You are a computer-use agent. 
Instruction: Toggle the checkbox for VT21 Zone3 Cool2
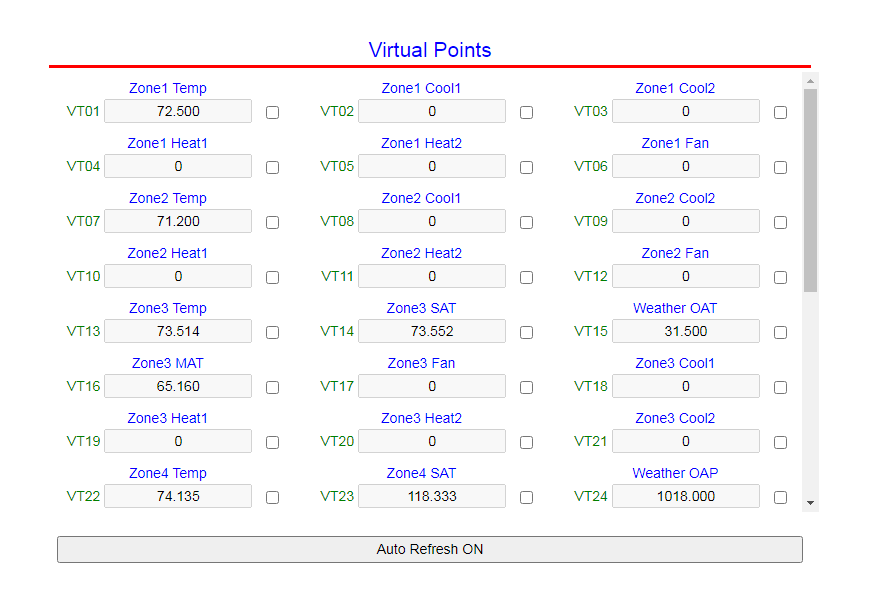pyautogui.click(x=780, y=442)
